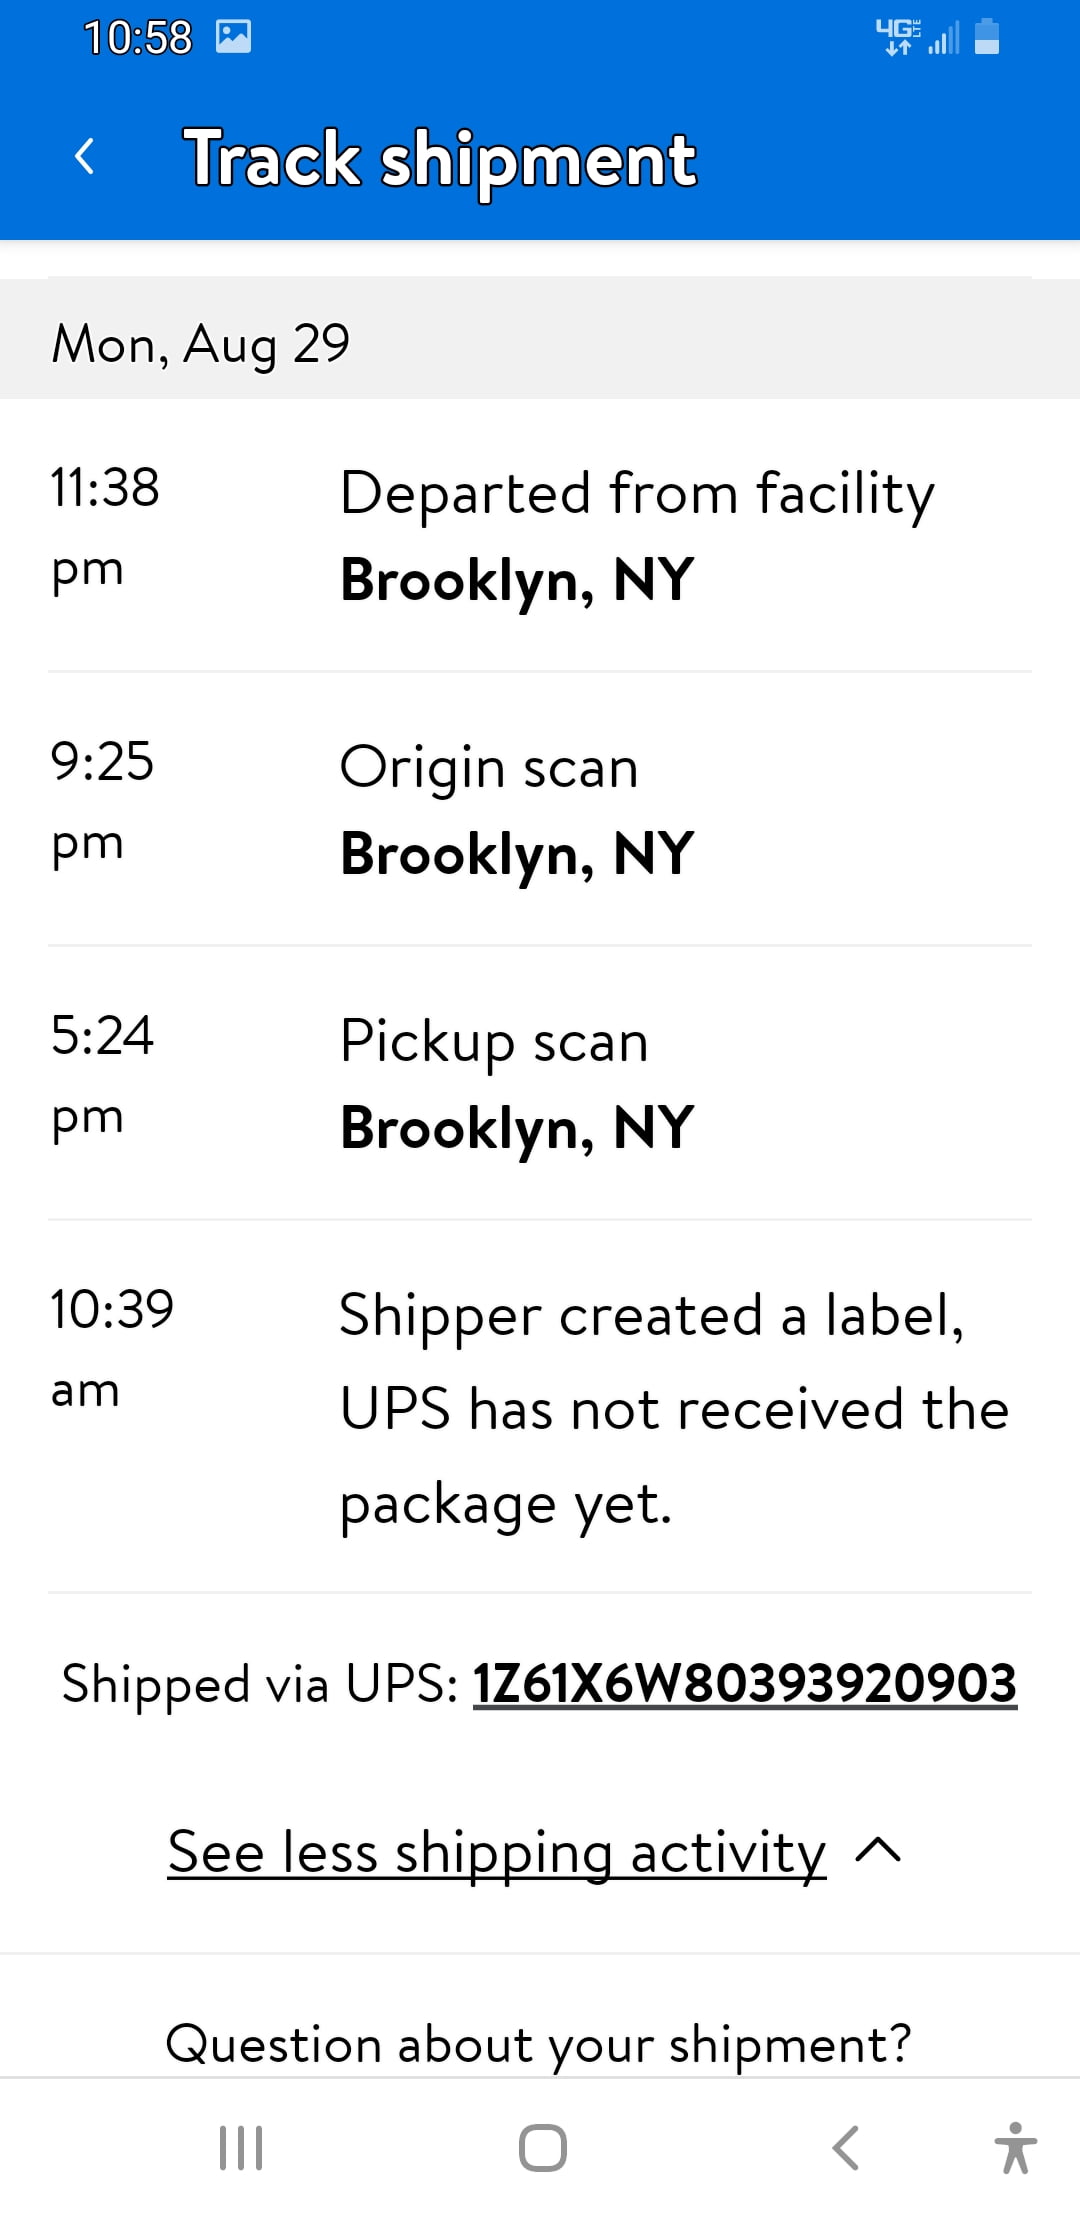Collapse shipping activity with the up chevron
Image resolution: width=1080 pixels, height=2220 pixels.
point(879,1851)
